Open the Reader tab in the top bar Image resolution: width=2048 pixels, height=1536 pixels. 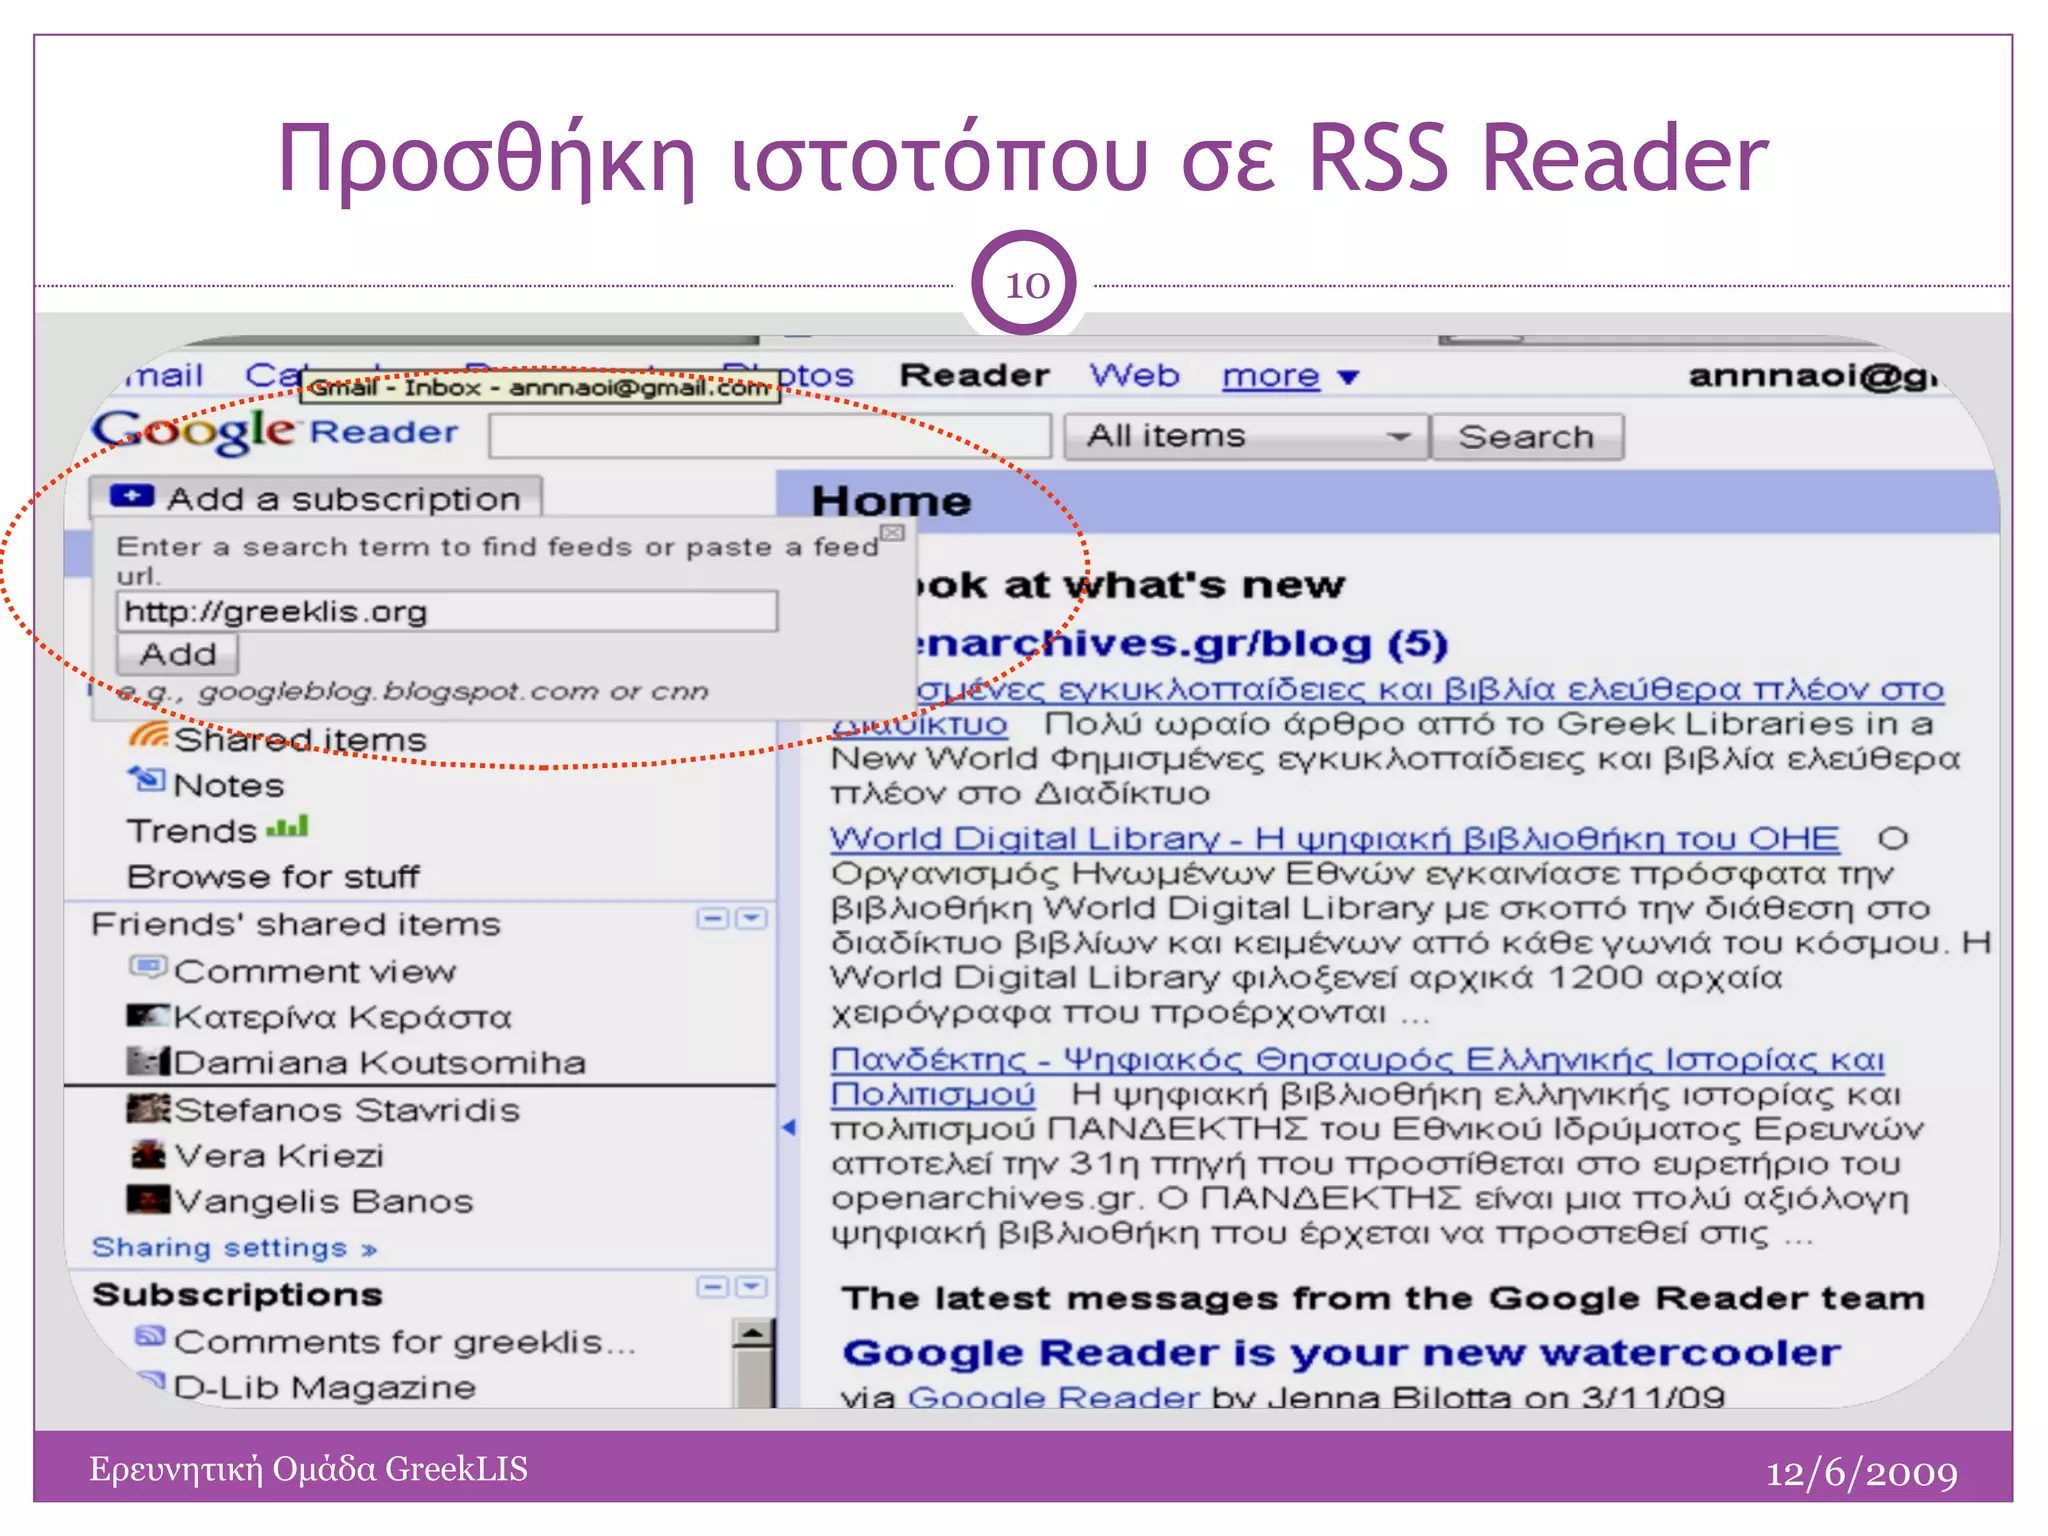(974, 375)
